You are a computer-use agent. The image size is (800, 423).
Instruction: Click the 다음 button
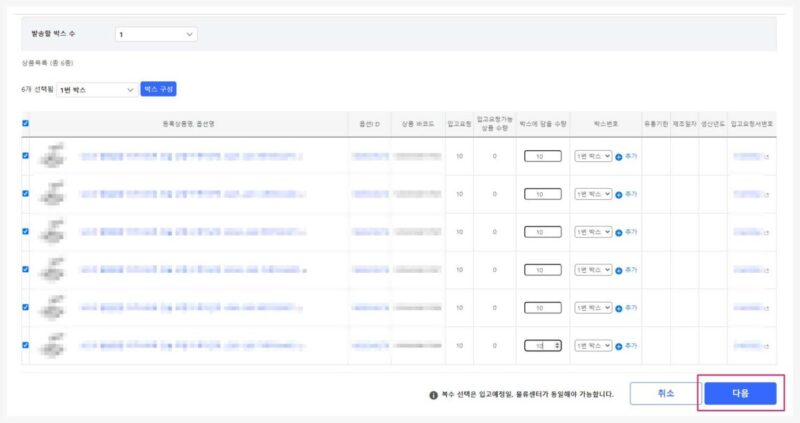tap(740, 393)
